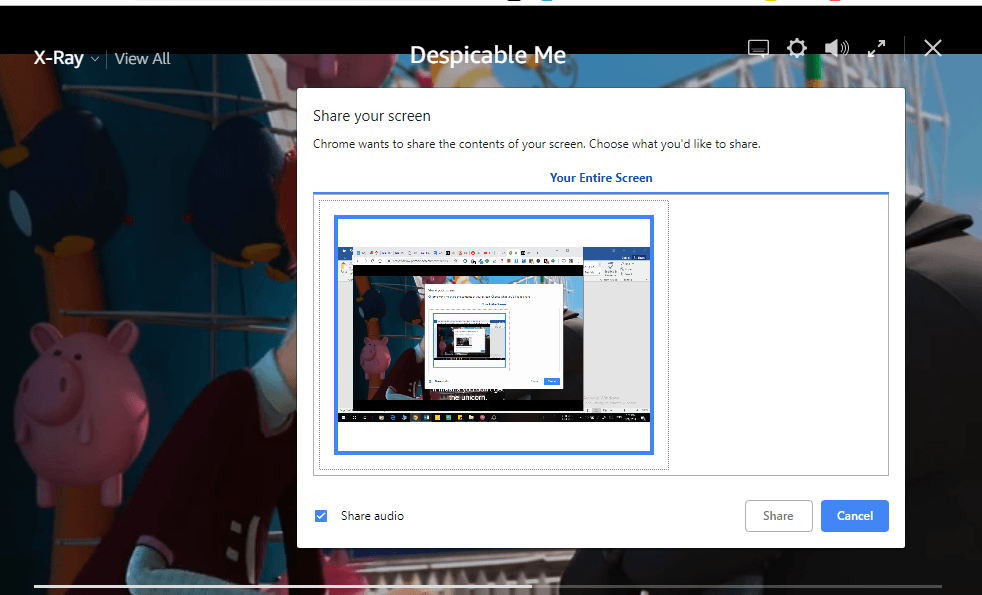Select the Your Entire Screen tab

click(x=600, y=178)
